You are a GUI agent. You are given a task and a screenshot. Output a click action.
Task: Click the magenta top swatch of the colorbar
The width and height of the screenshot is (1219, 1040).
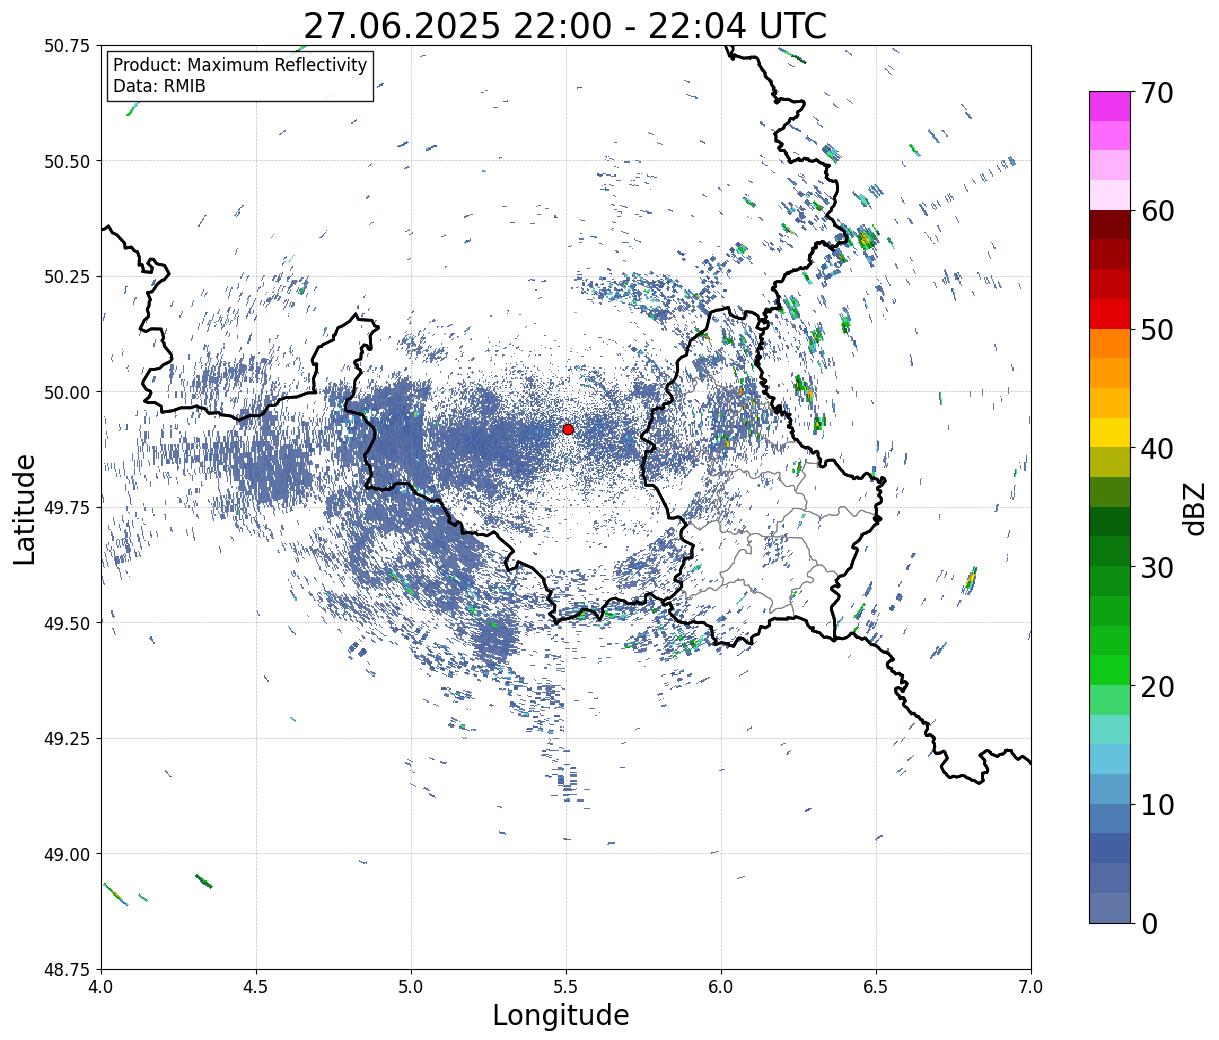(x=1110, y=106)
